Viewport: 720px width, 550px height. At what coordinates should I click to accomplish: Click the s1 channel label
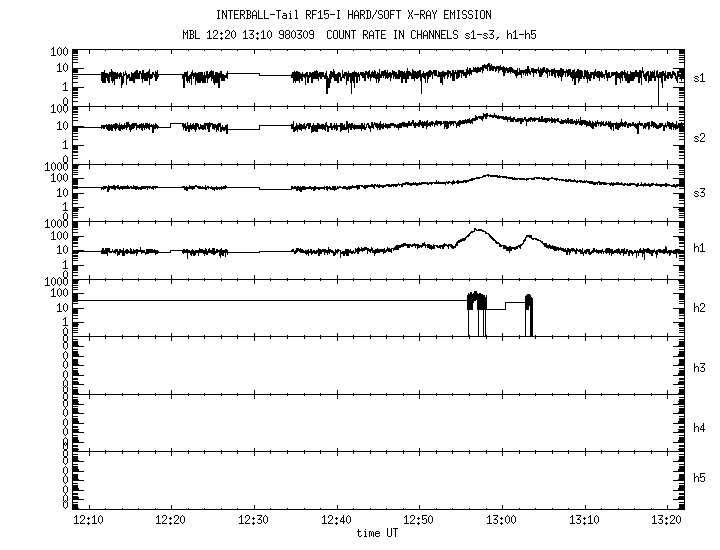pyautogui.click(x=700, y=77)
